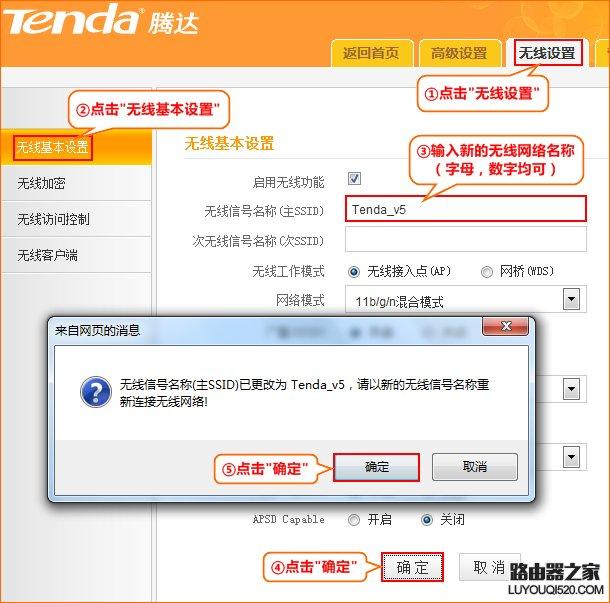This screenshot has width=610, height=603.
Task: Toggle the 启用无线功能 checkbox
Action: [x=354, y=179]
